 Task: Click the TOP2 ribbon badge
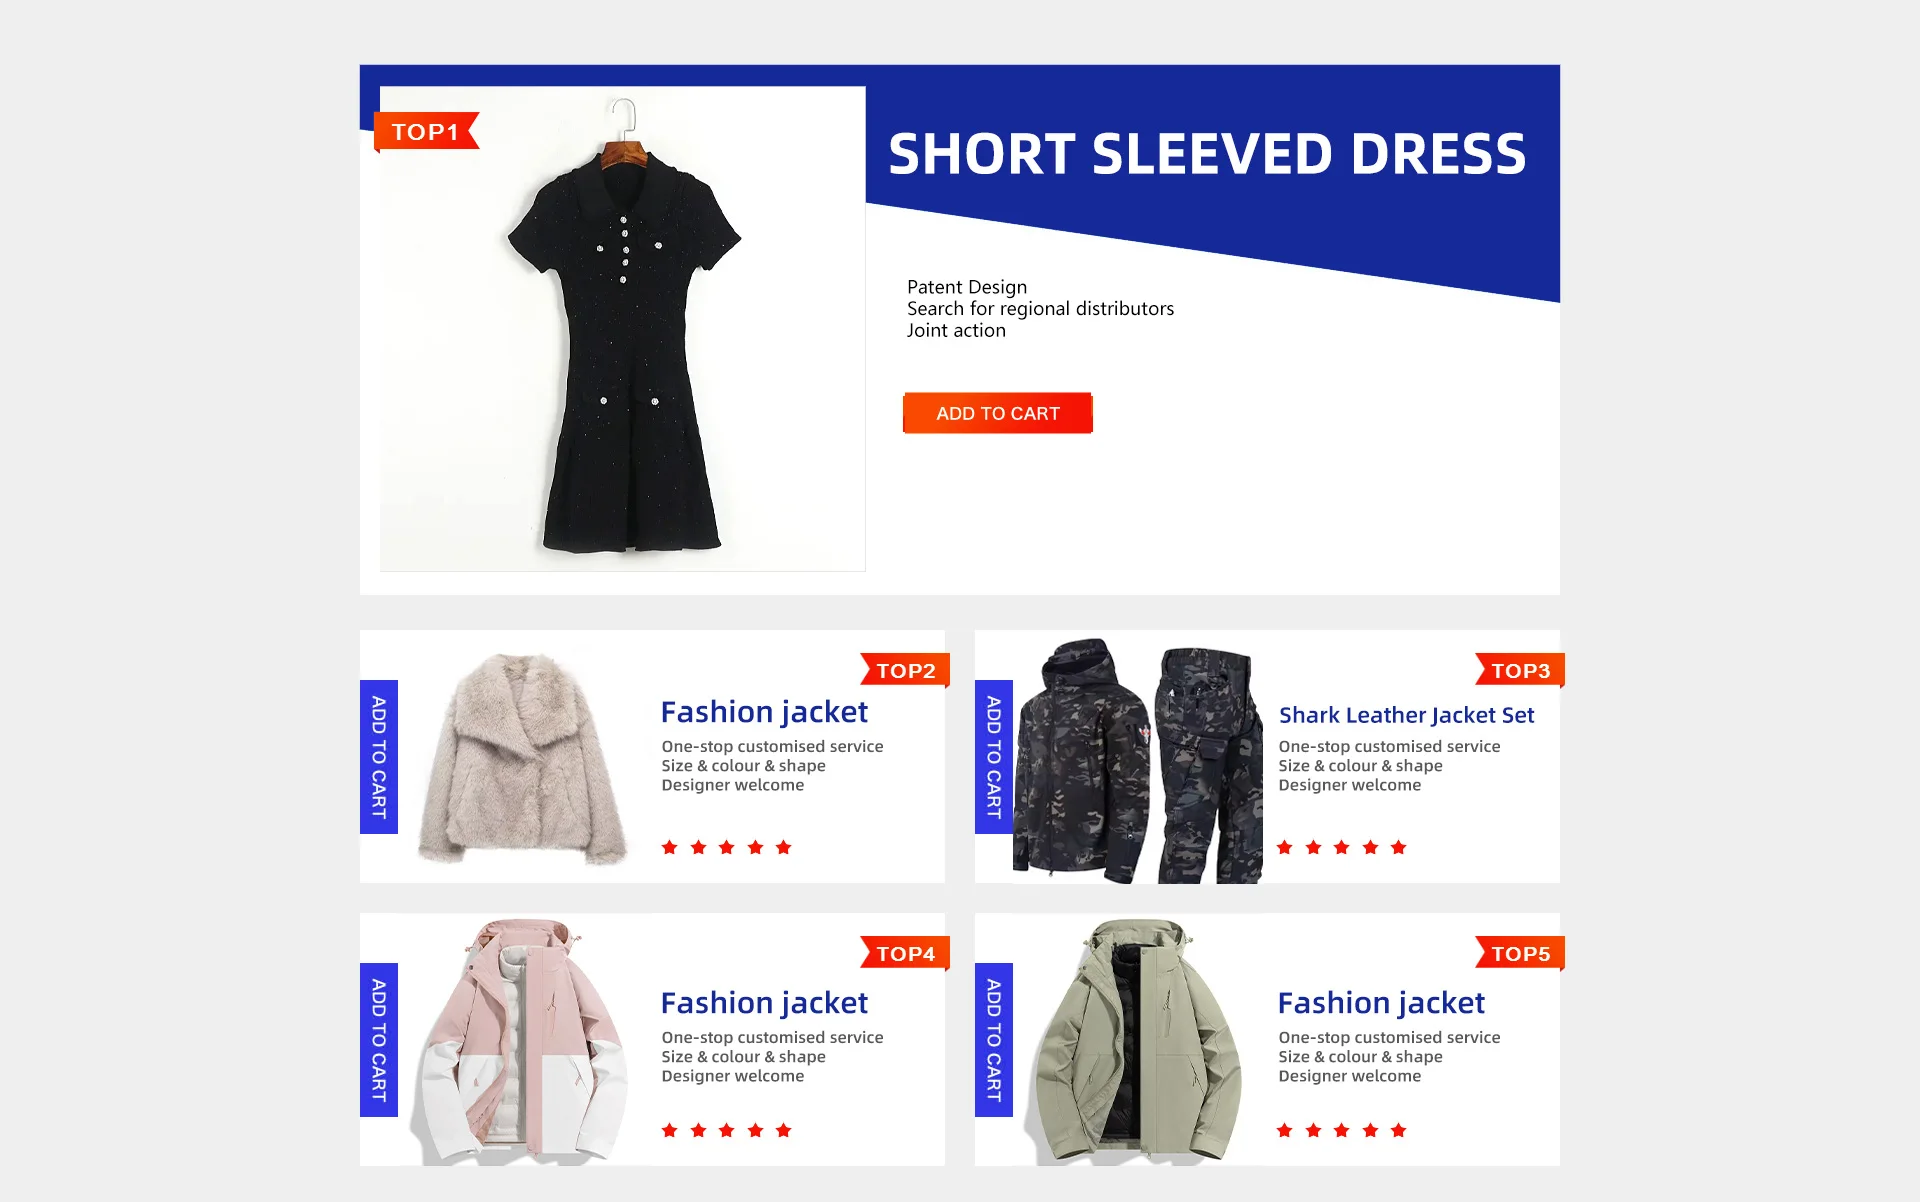pyautogui.click(x=905, y=670)
